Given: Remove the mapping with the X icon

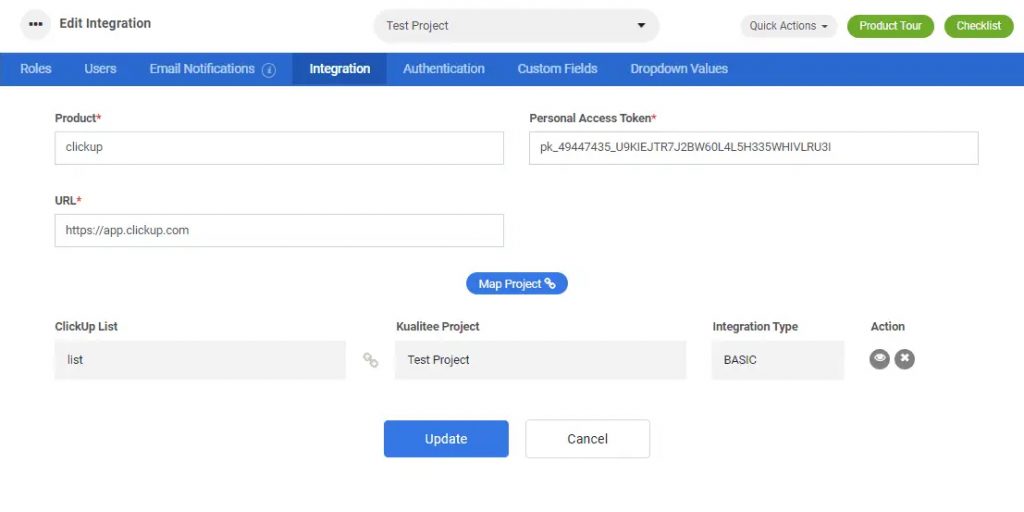Looking at the screenshot, I should click(x=904, y=359).
